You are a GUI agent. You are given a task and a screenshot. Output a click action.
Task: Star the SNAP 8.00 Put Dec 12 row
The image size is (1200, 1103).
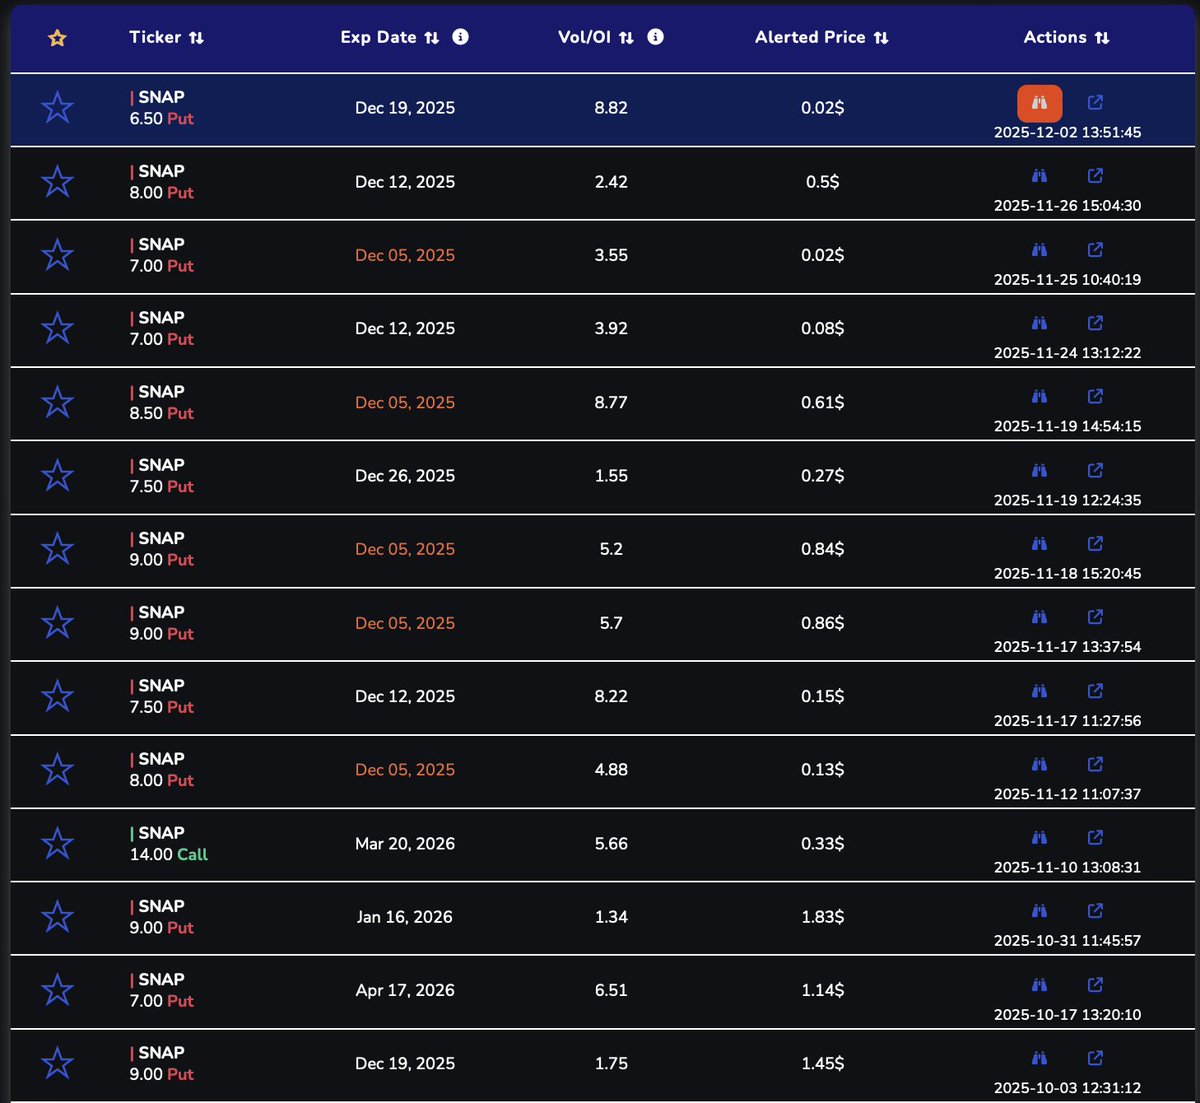pyautogui.click(x=57, y=182)
